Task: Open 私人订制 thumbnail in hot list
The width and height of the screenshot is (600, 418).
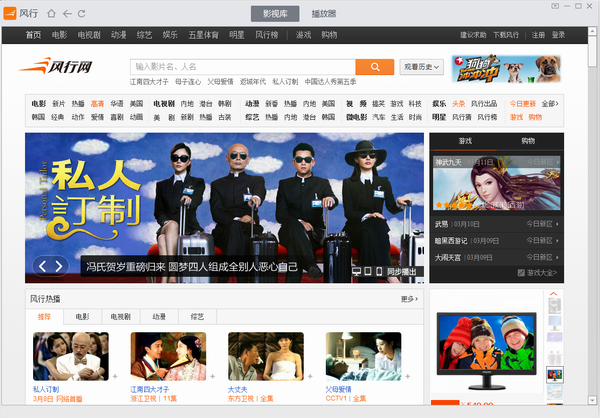Action: pos(71,356)
